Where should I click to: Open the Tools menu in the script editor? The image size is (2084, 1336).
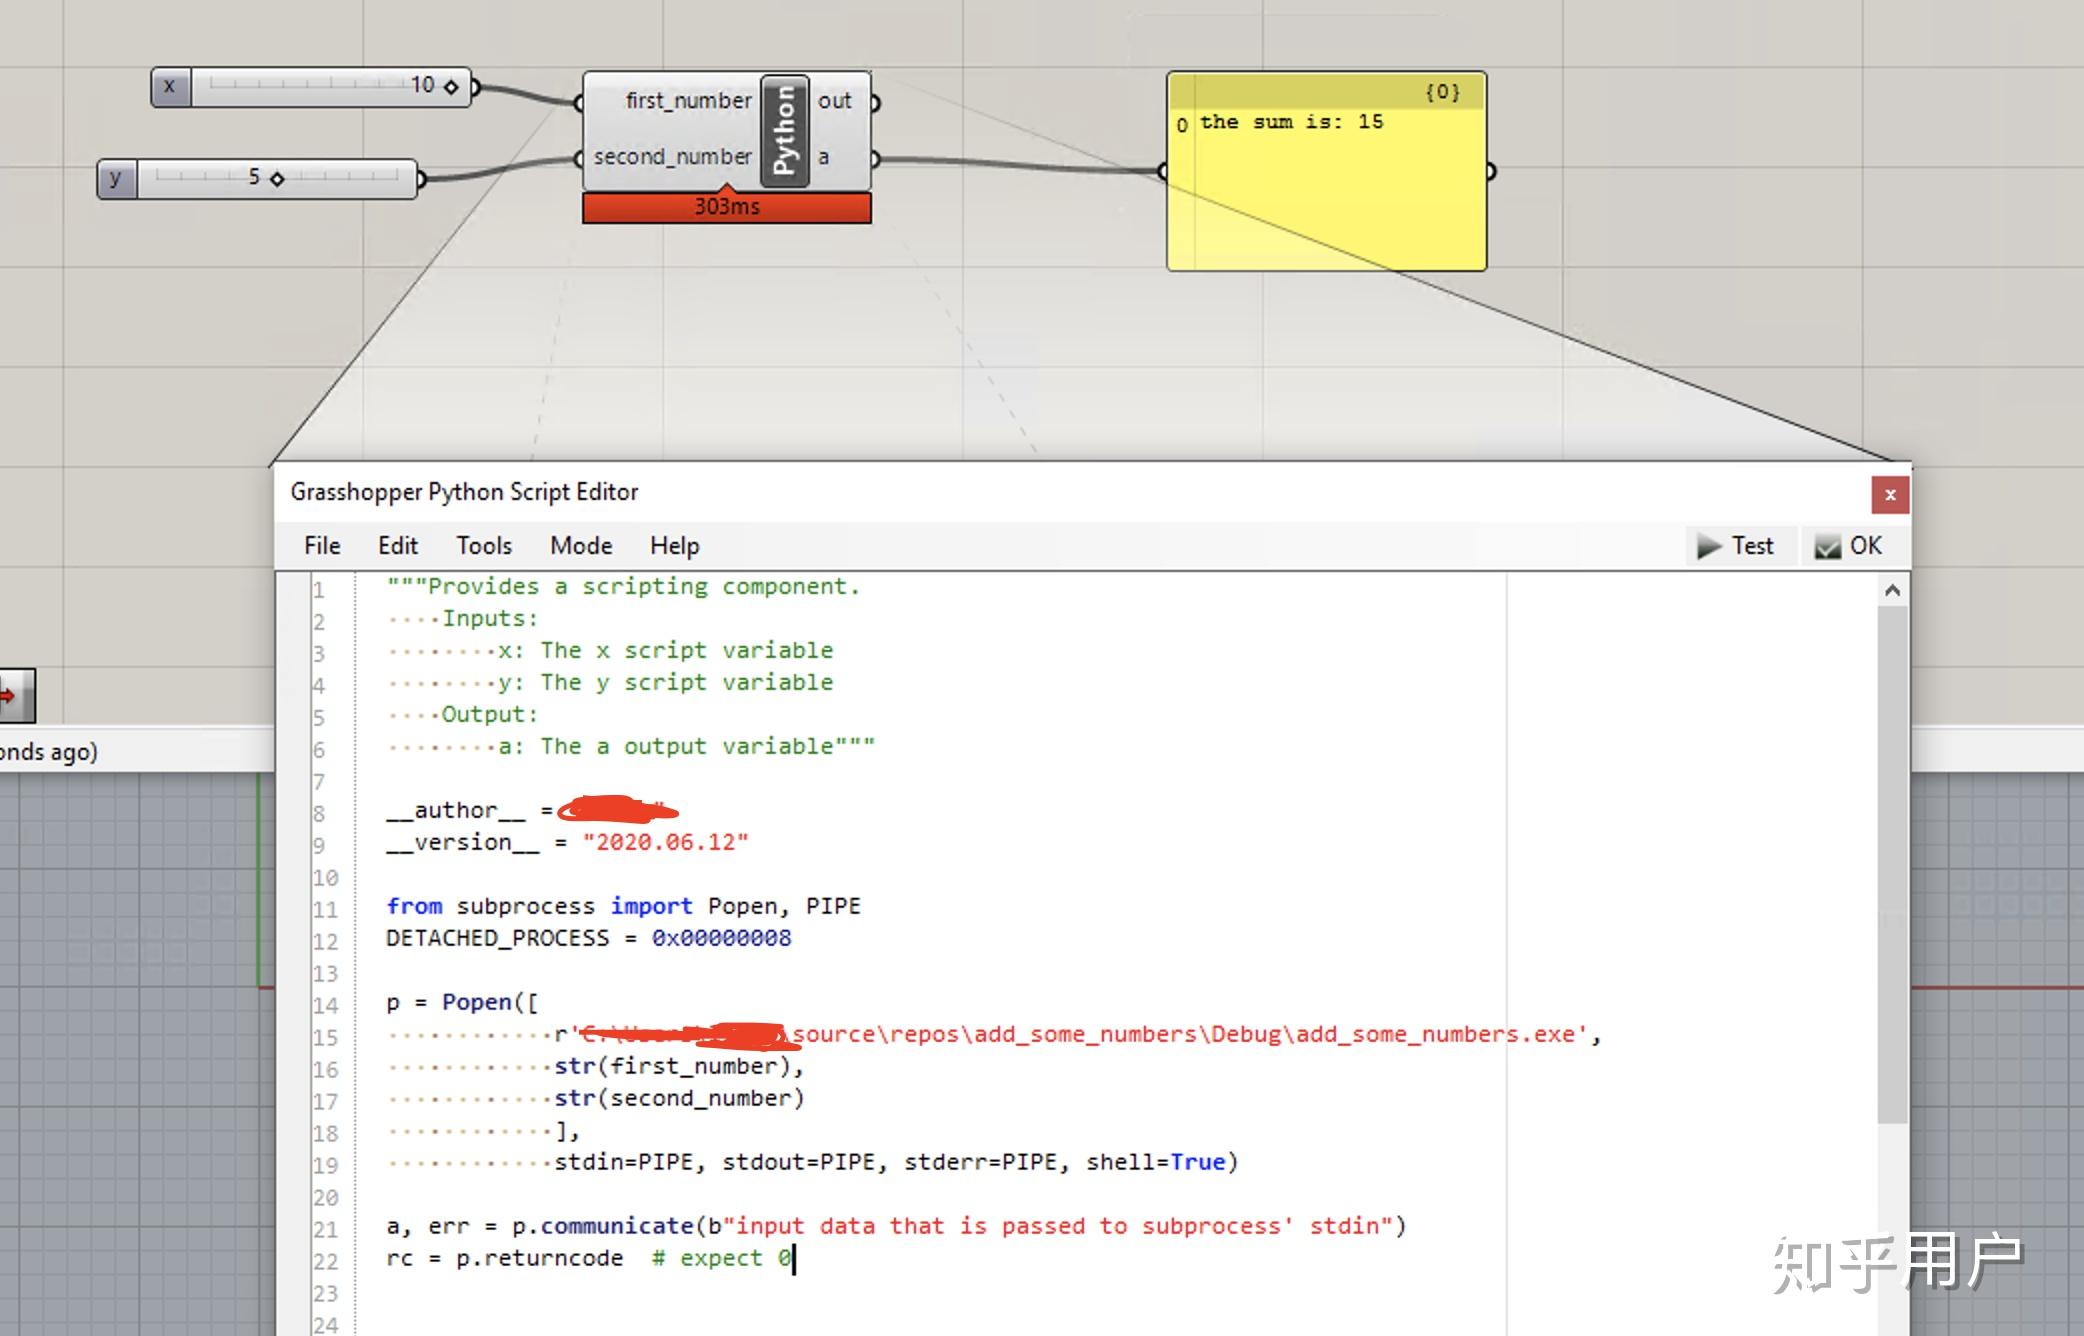pos(484,546)
